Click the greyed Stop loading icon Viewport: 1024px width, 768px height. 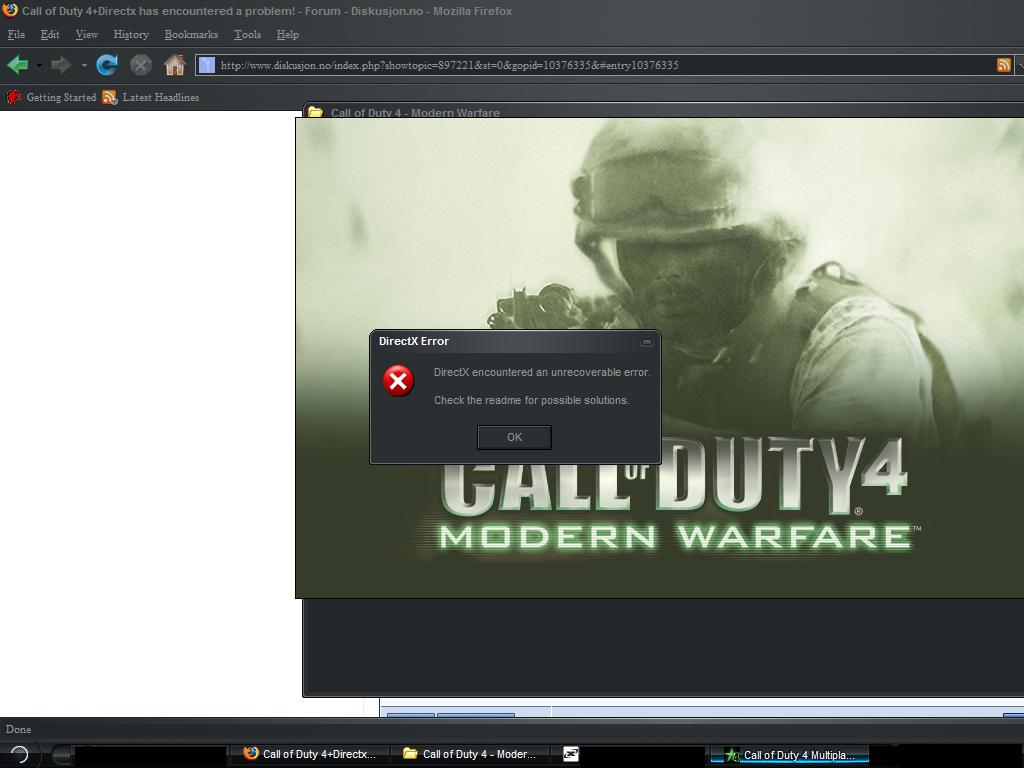(140, 65)
